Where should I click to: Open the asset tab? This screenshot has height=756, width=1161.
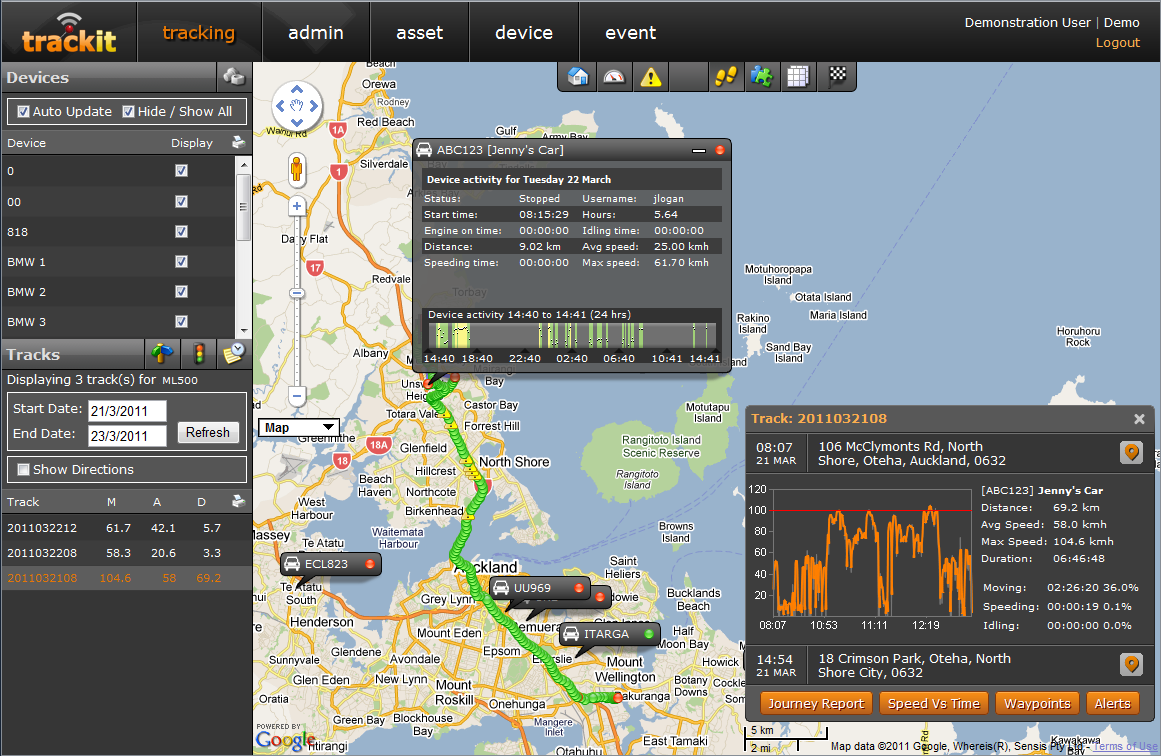[419, 33]
